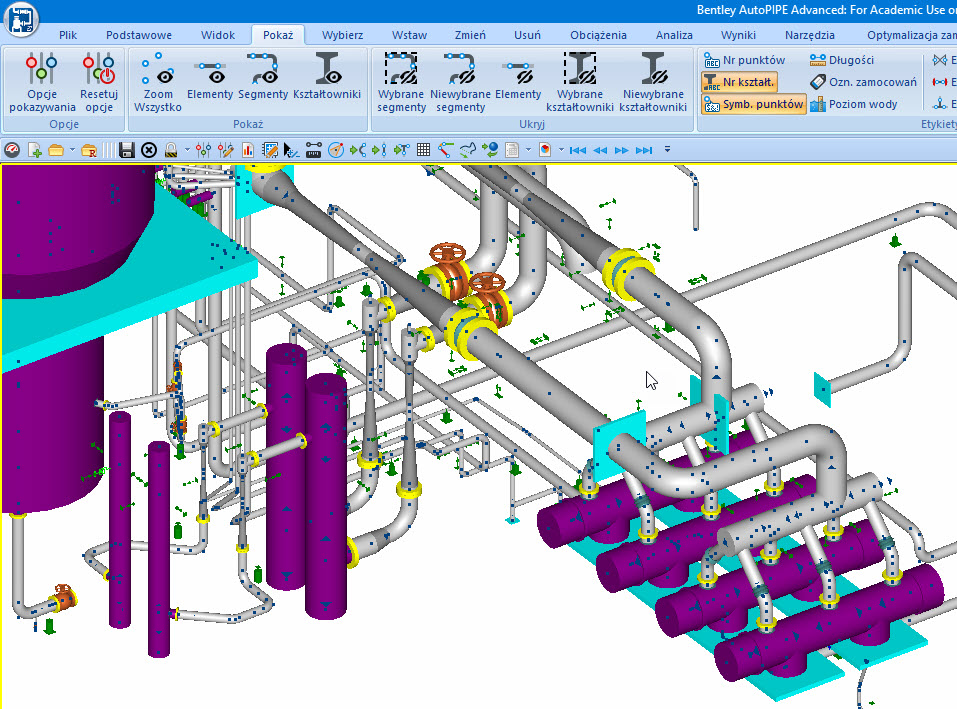Open a model with the folder icon
Image resolution: width=957 pixels, height=709 pixels.
[56, 149]
